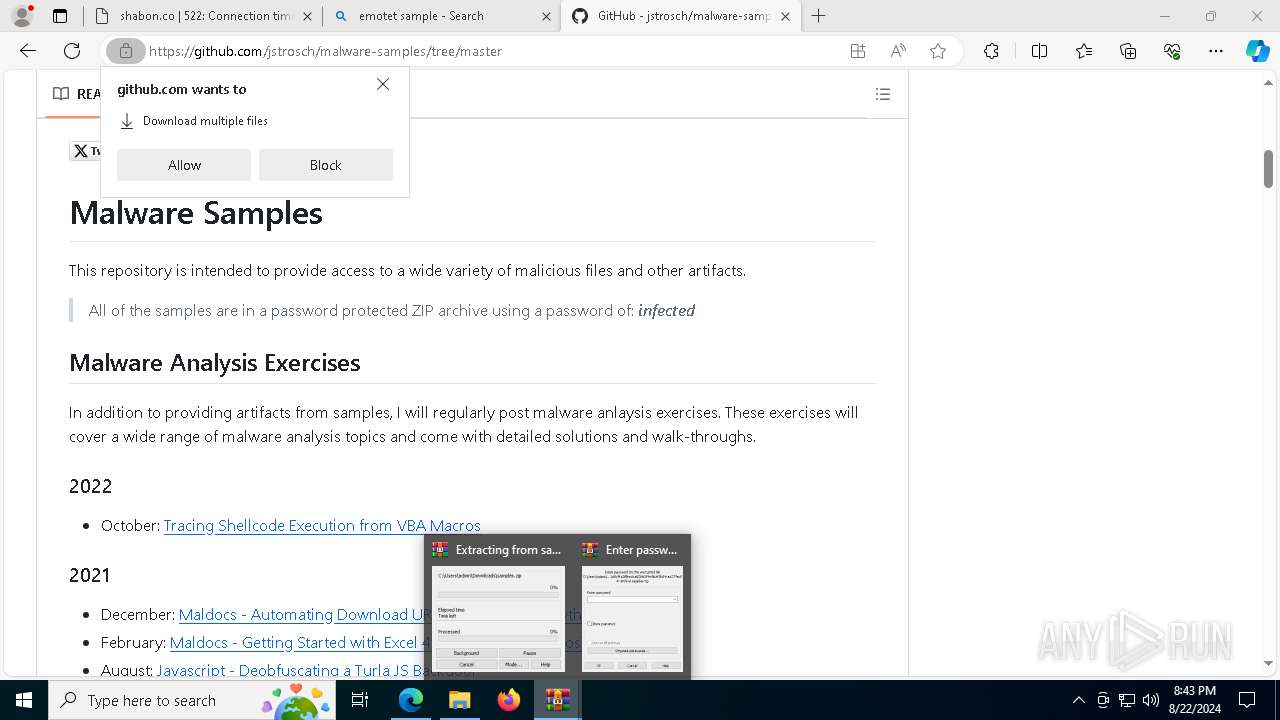
Task: Click the Malware Analysis Exercises heading
Action: click(215, 362)
